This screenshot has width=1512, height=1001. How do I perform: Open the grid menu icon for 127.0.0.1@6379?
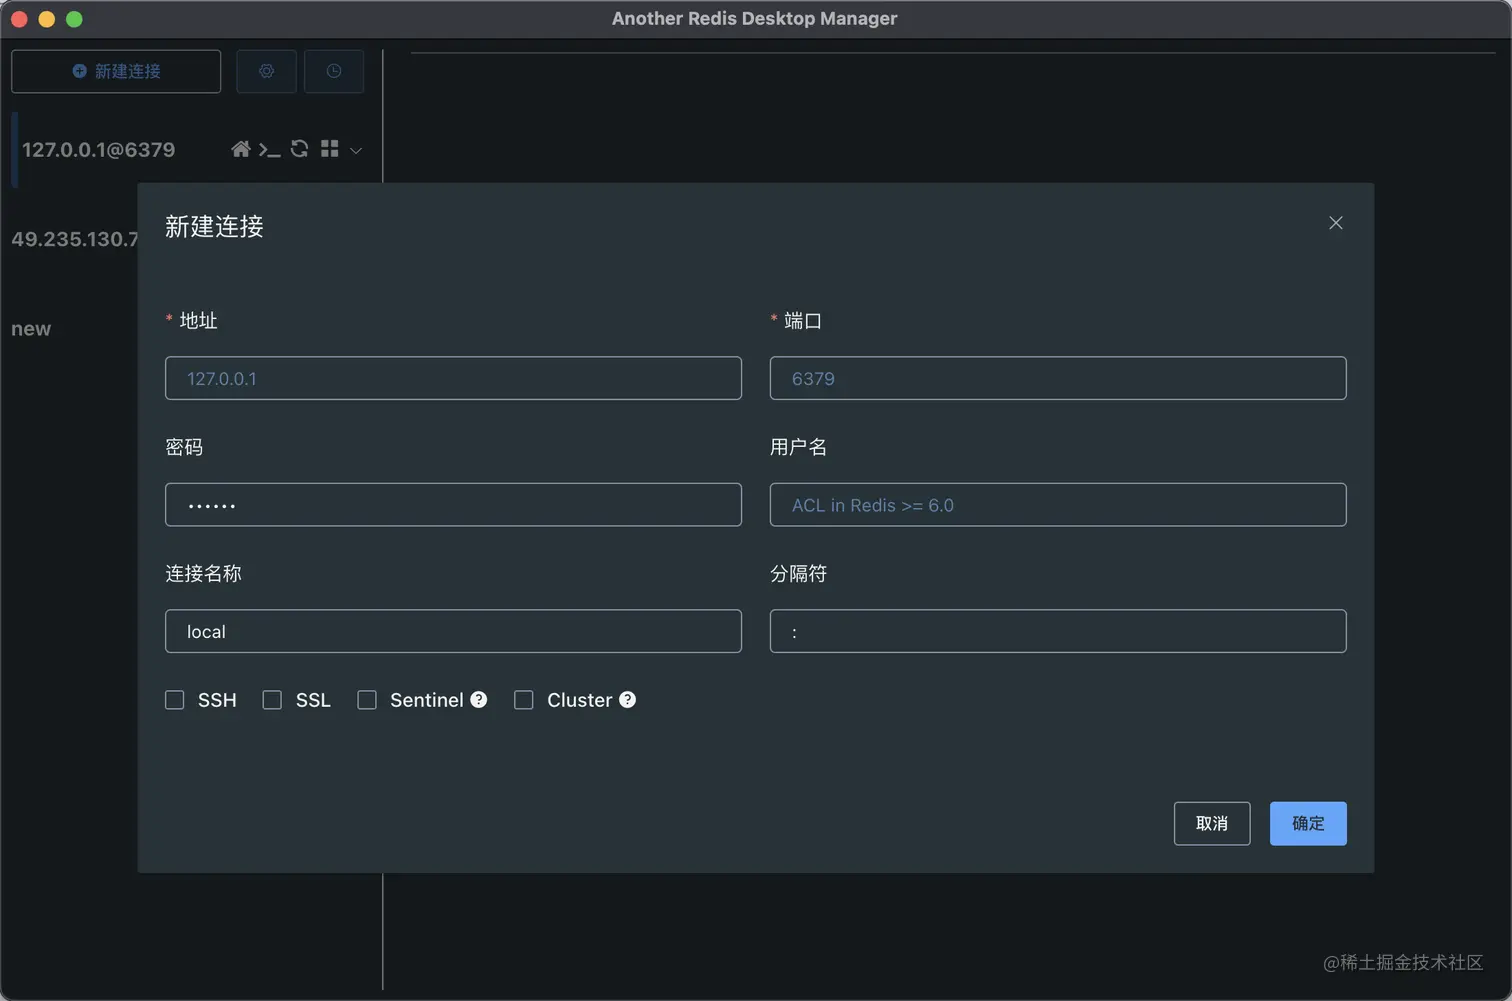click(x=329, y=149)
